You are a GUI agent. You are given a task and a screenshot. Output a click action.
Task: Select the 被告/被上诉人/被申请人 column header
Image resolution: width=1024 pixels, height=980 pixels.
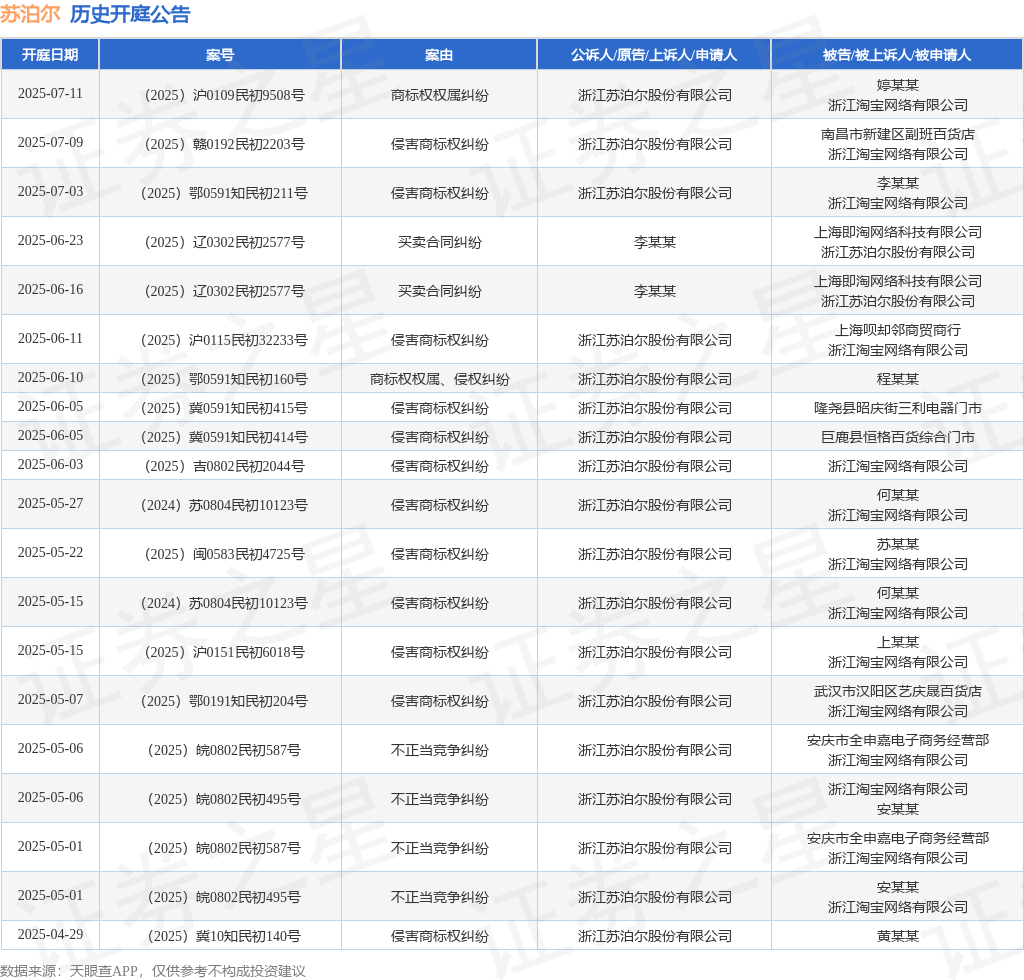pyautogui.click(x=897, y=55)
